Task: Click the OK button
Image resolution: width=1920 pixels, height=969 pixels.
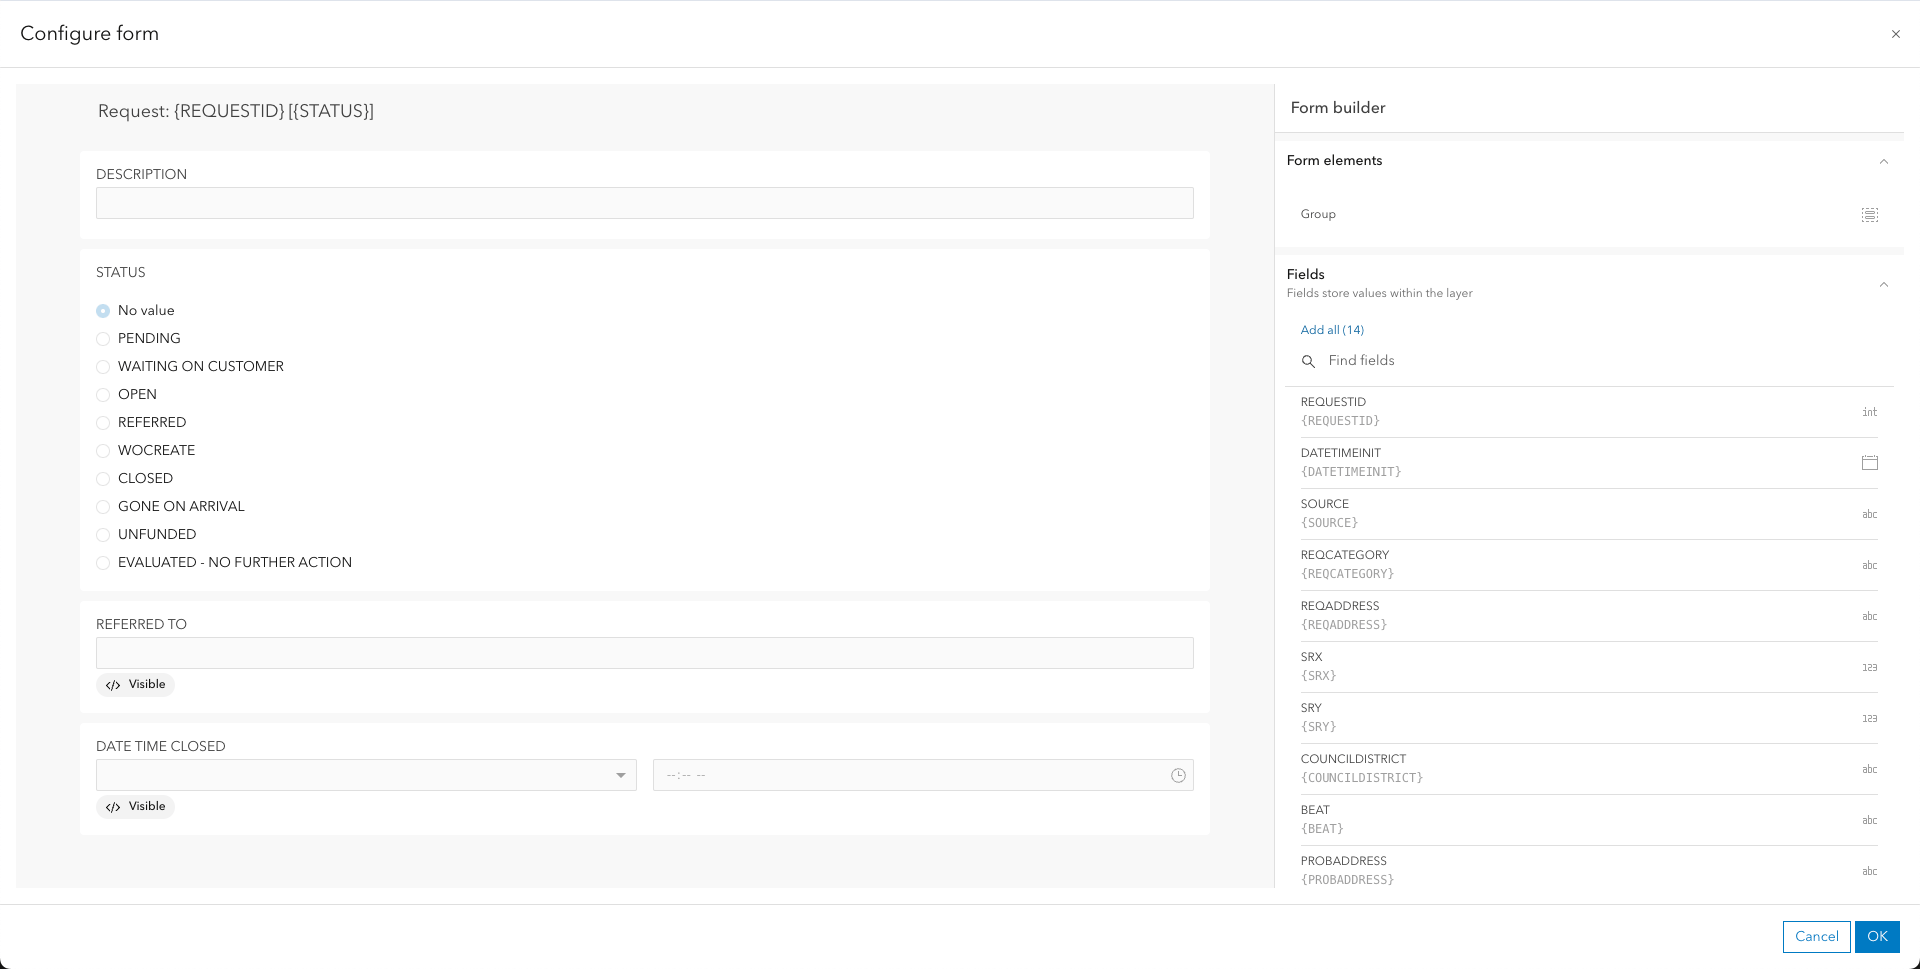Action: [x=1877, y=937]
